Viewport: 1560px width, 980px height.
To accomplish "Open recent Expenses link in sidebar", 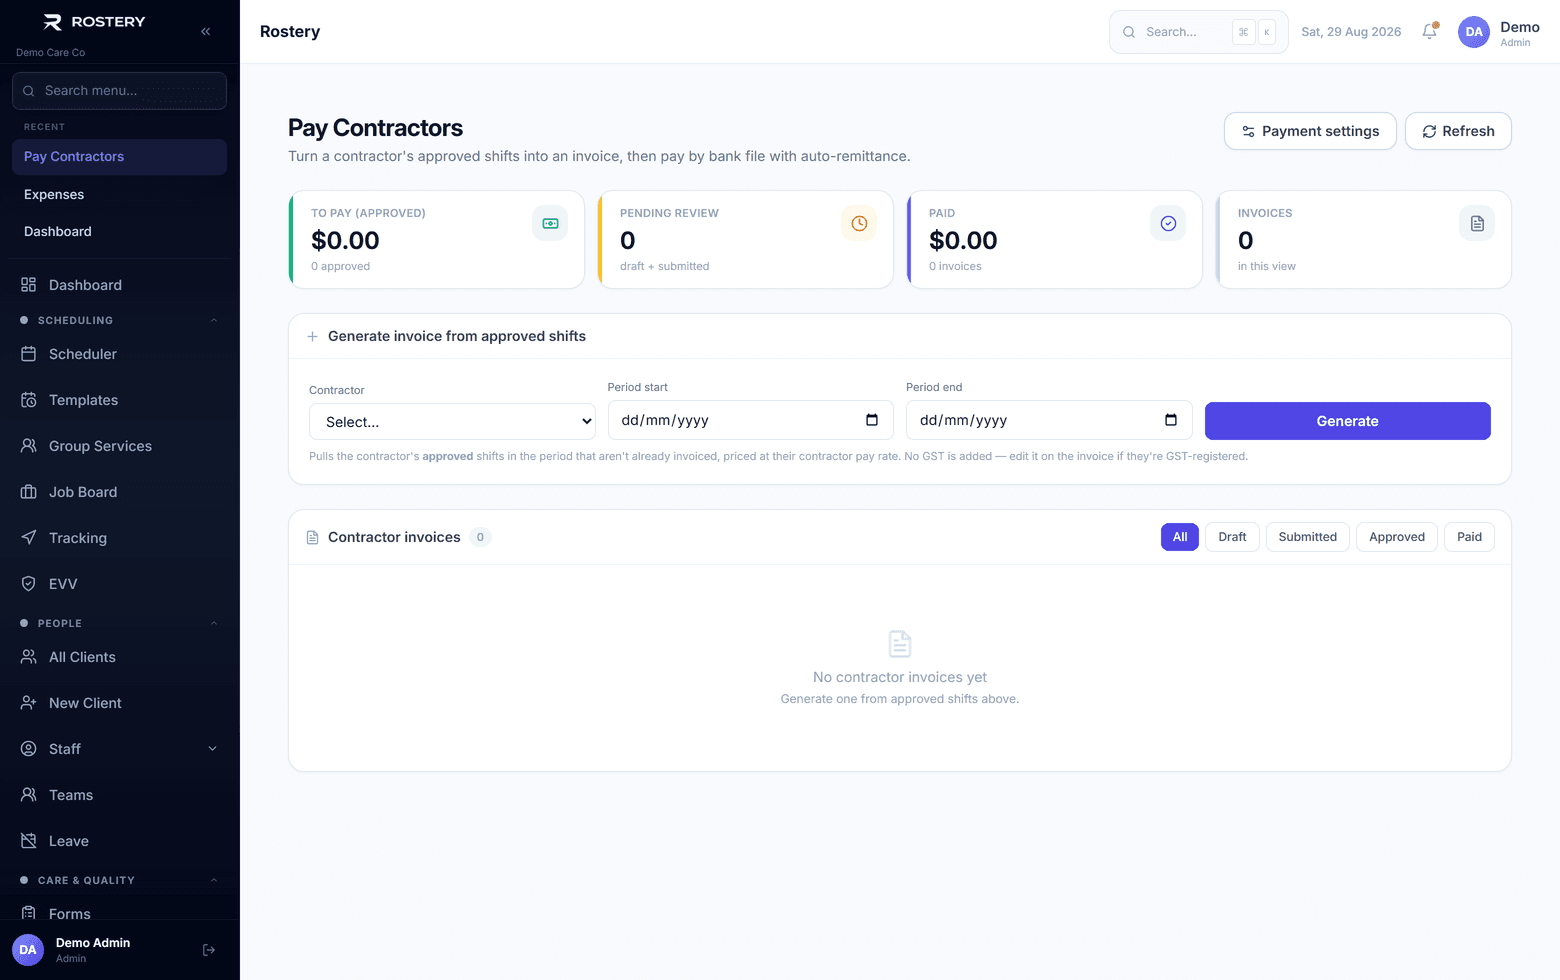I will [120, 194].
